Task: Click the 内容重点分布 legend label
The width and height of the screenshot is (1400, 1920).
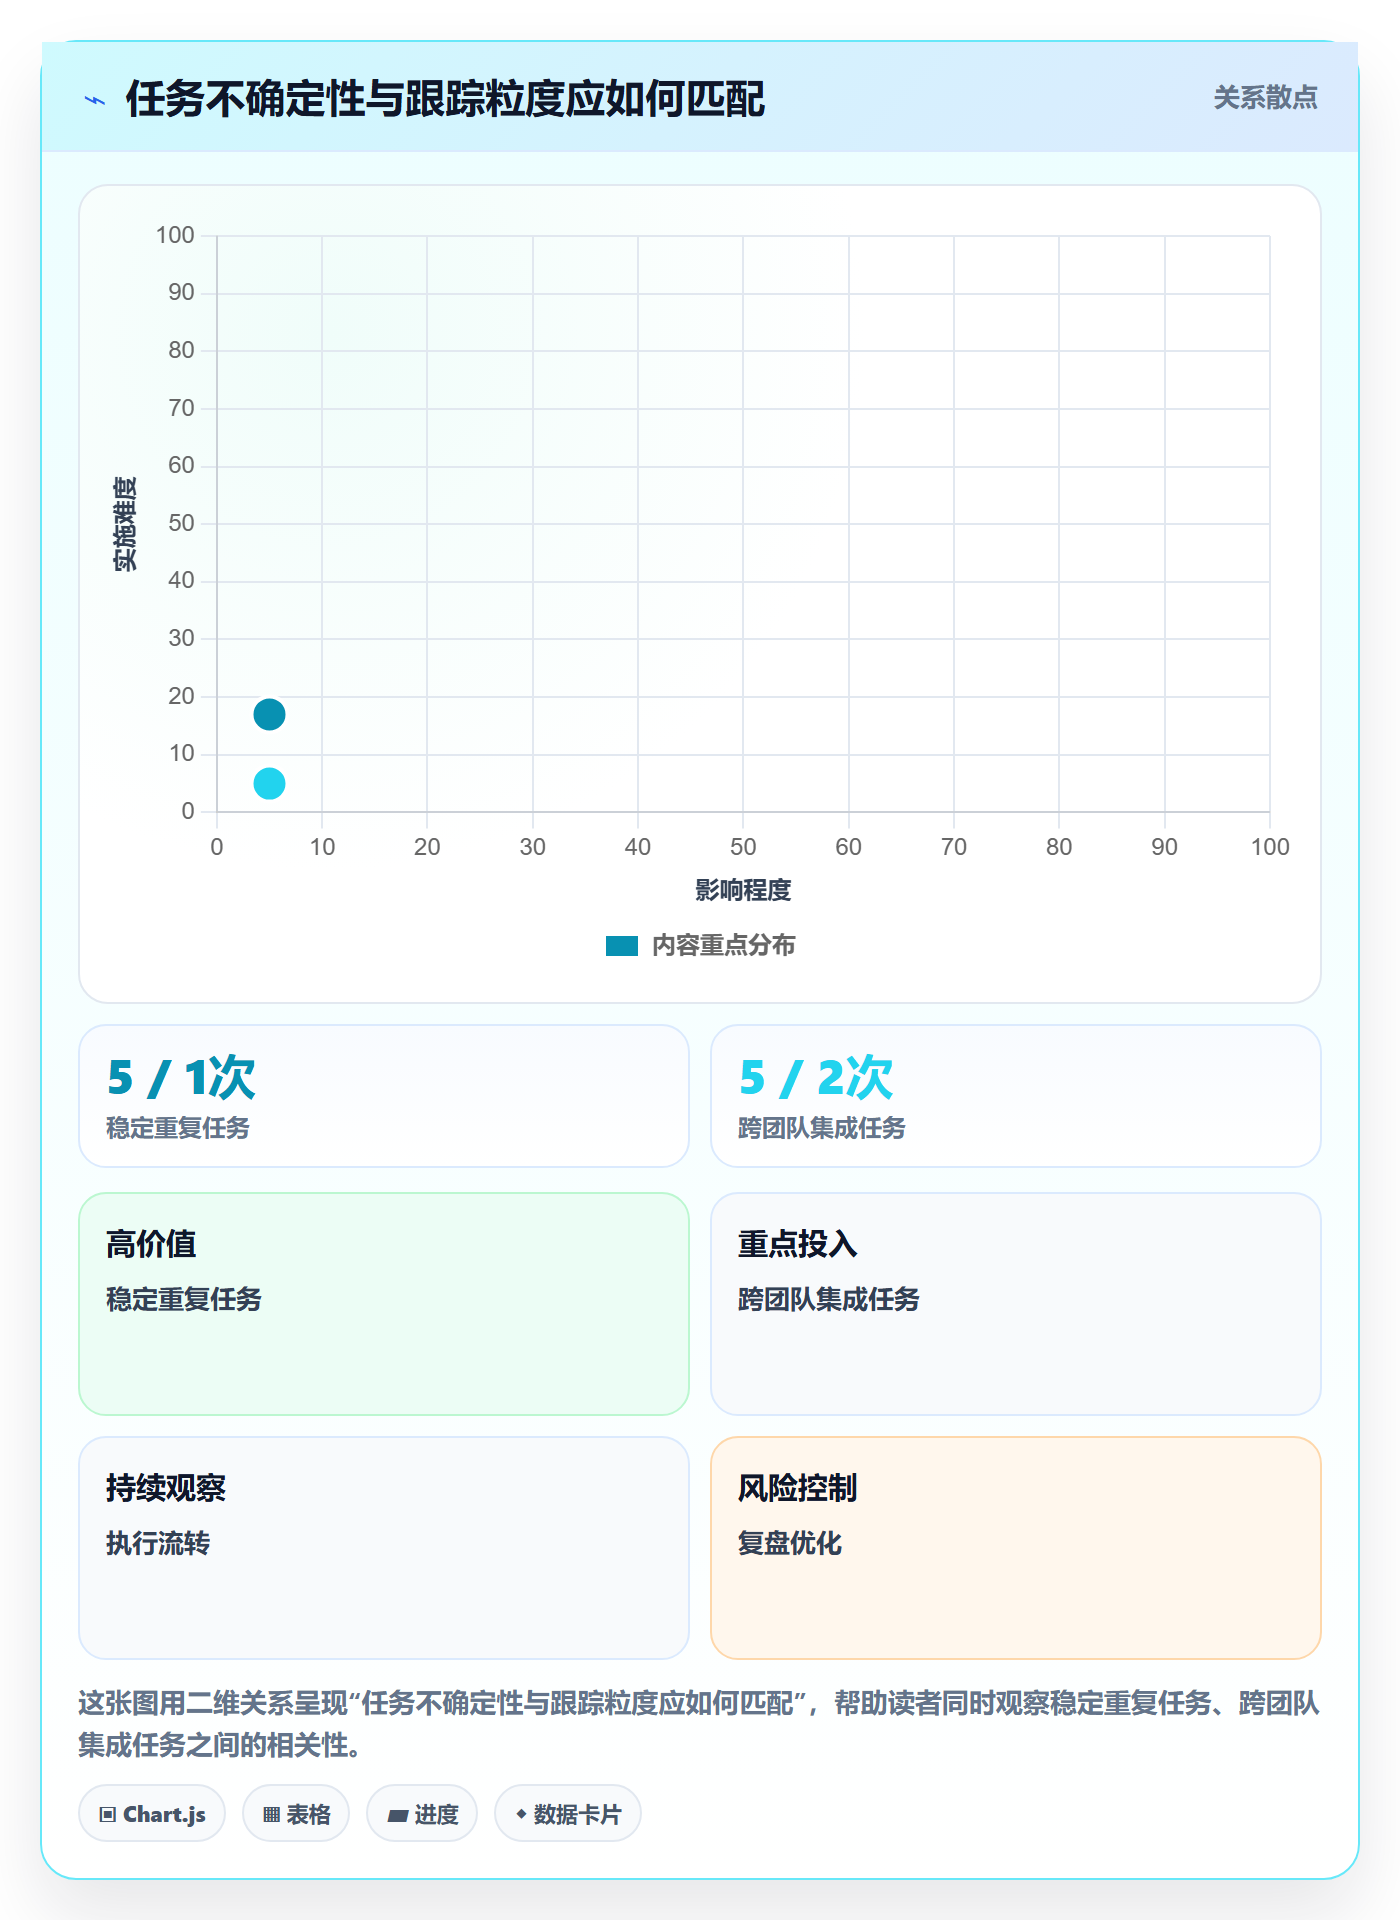Action: [x=723, y=946]
